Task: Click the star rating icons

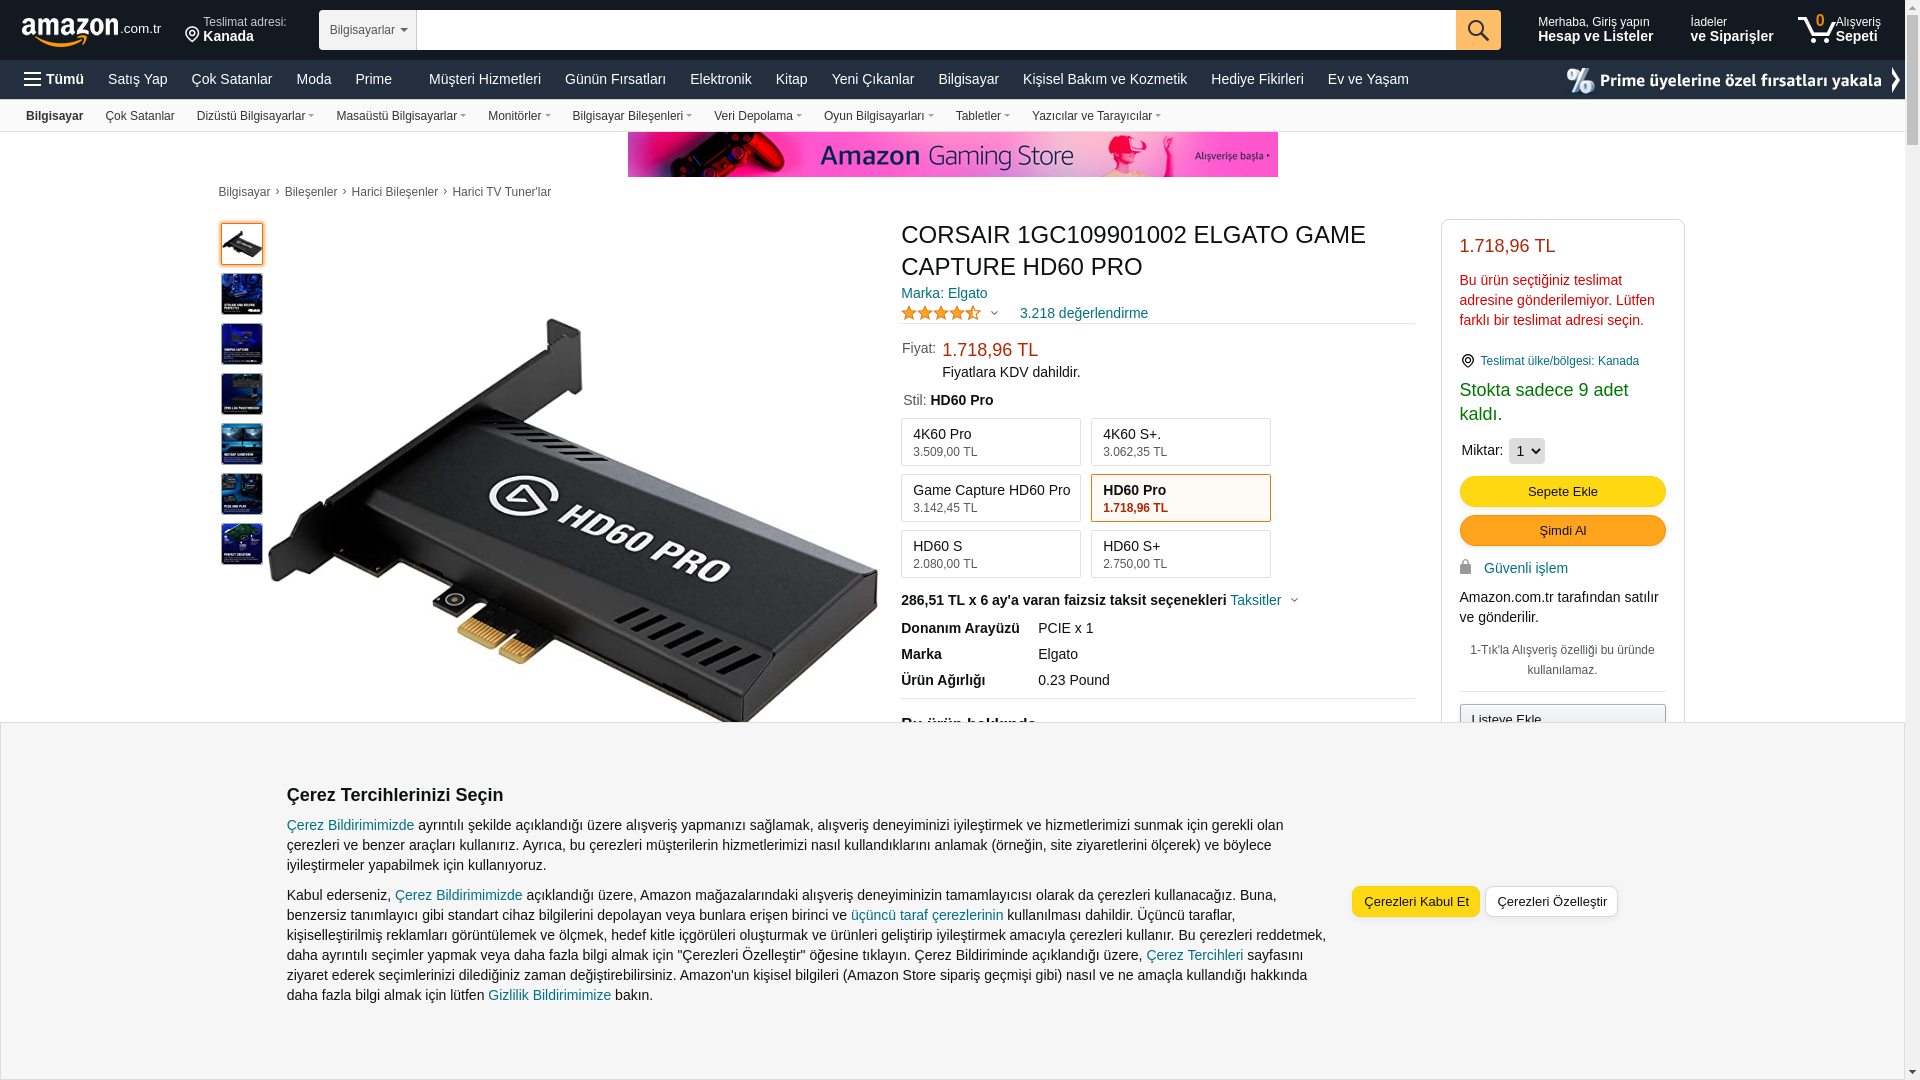Action: [940, 313]
